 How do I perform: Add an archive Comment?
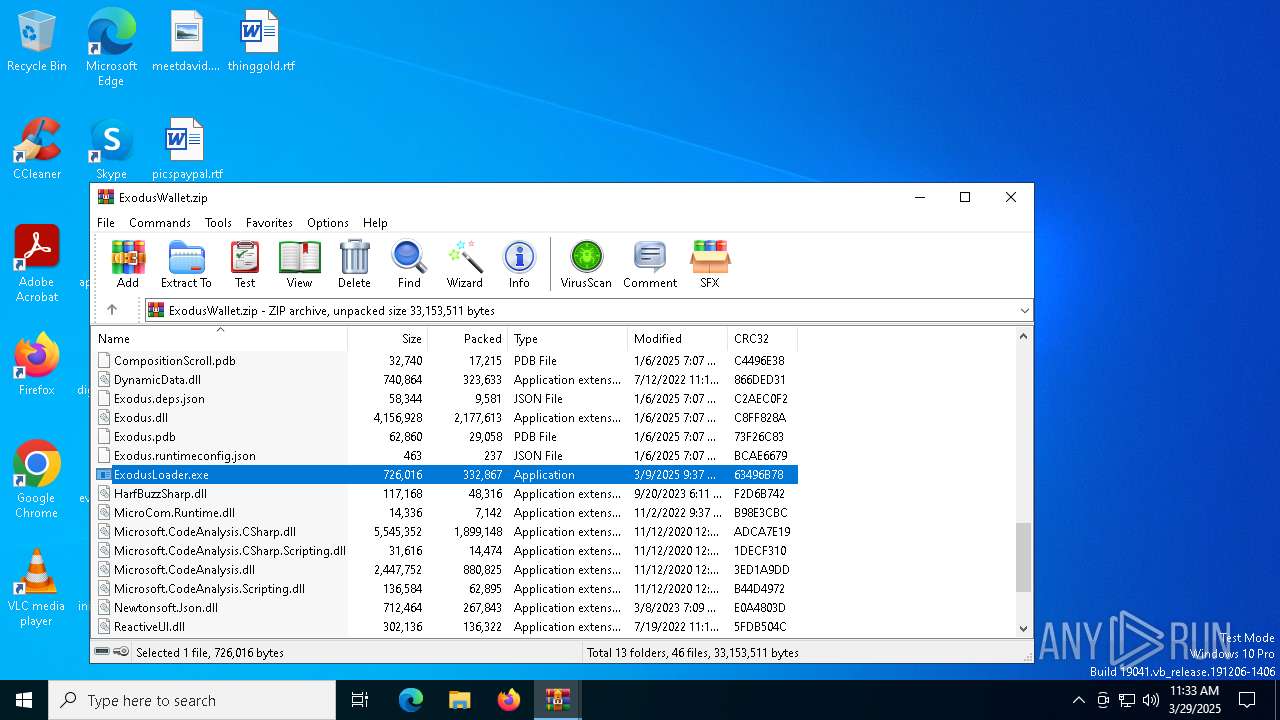coord(650,264)
